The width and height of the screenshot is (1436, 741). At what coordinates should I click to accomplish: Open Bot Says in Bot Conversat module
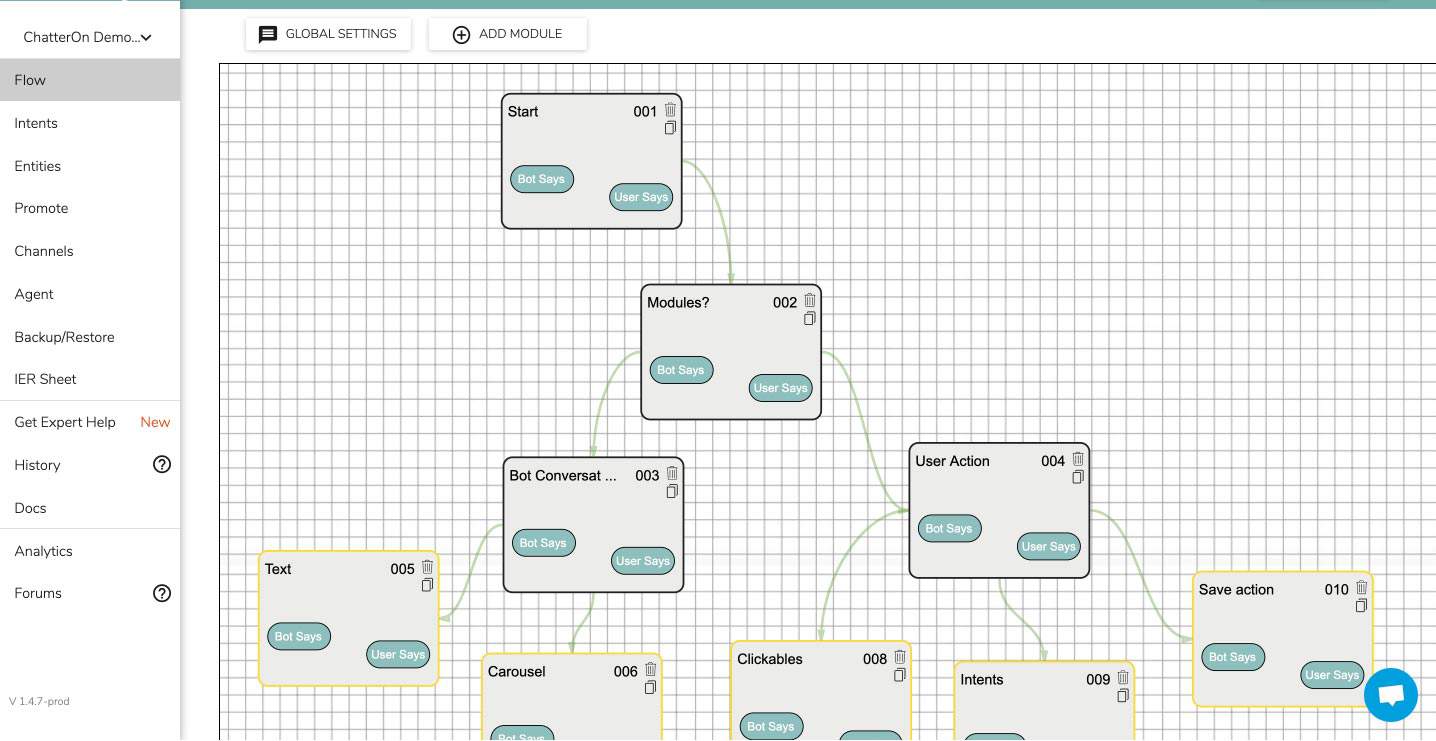543,543
